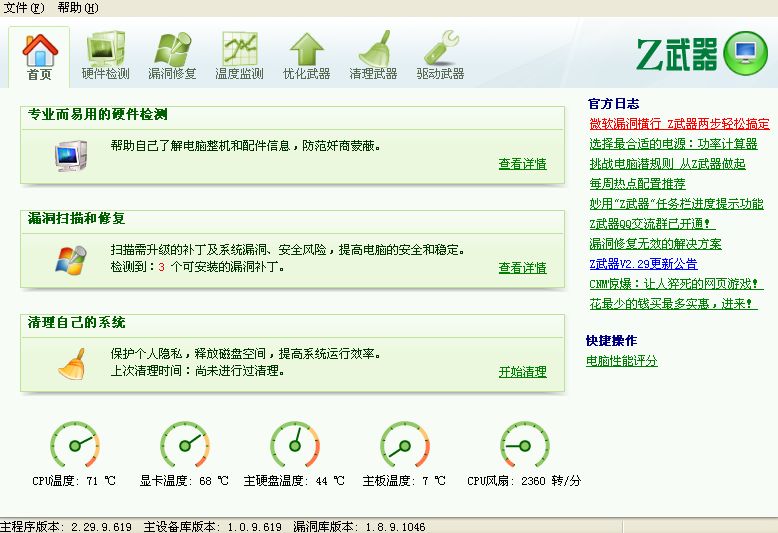The image size is (778, 533).
Task: Click 查看详情 in the vulnerability scan panel
Action: click(522, 268)
